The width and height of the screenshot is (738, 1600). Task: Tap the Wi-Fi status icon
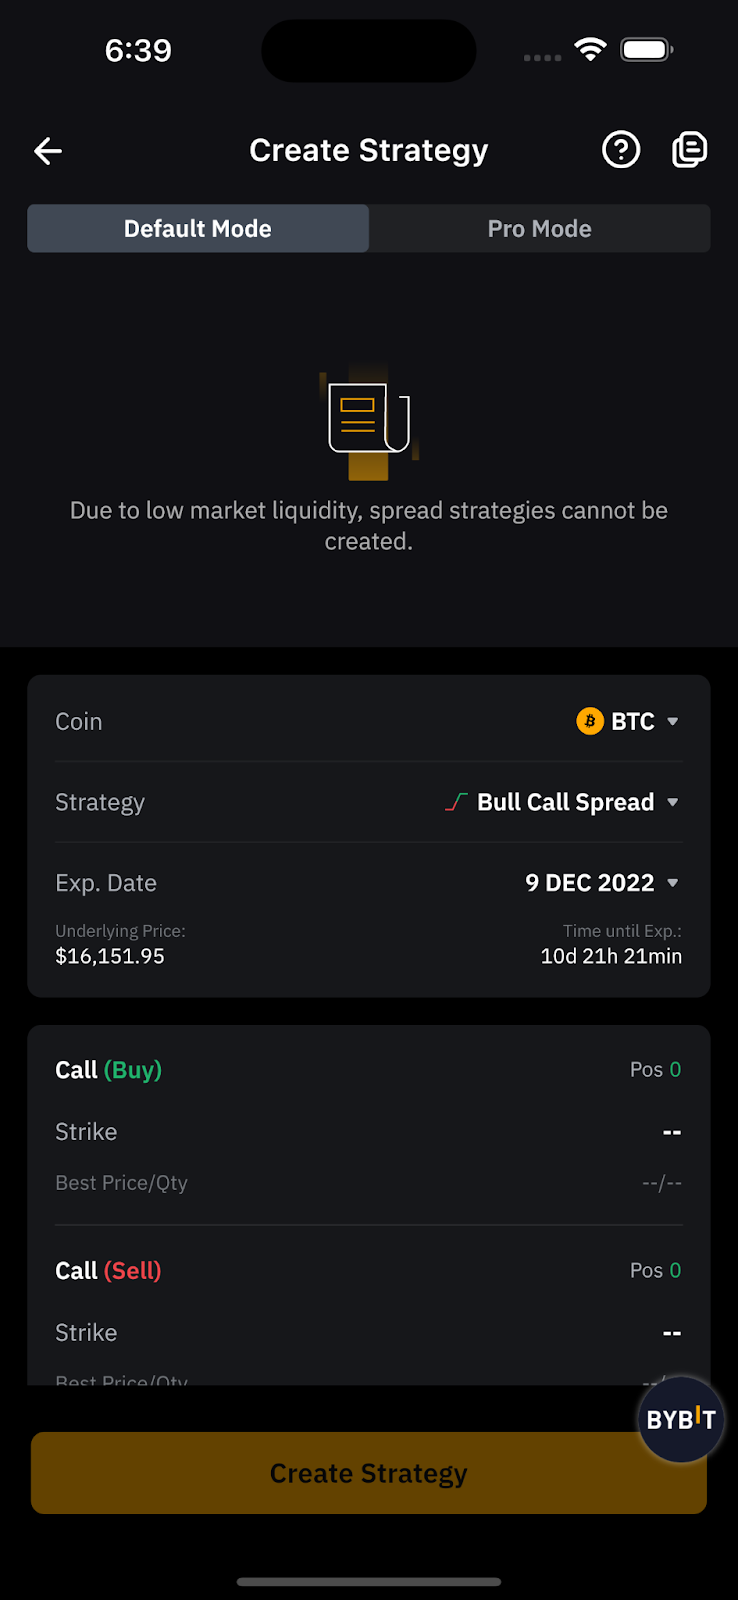(x=591, y=49)
